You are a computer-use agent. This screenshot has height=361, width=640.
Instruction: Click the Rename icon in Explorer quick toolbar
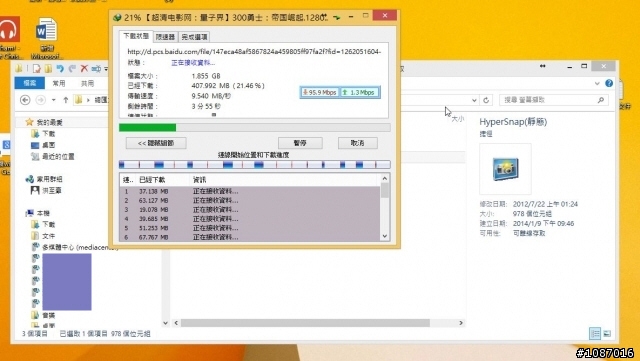(96, 68)
